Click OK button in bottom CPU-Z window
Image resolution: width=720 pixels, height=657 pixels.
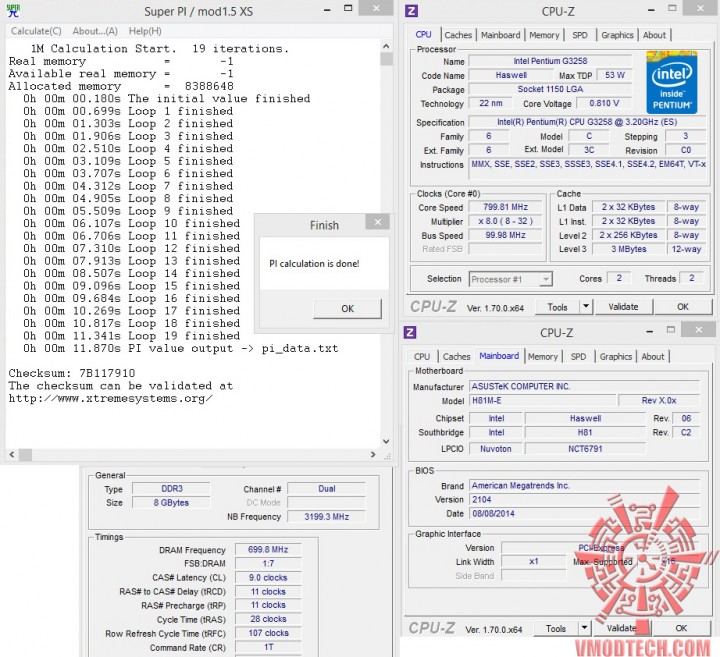coord(681,629)
